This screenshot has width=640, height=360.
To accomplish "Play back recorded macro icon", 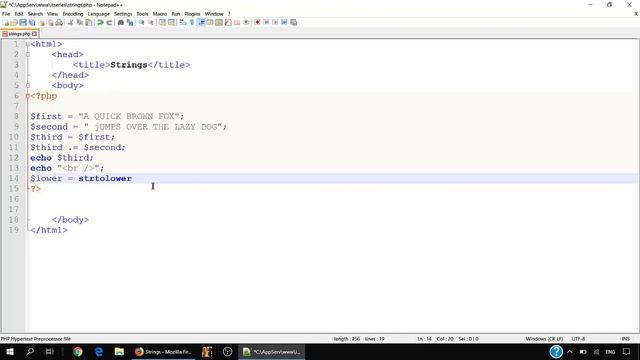I will 275,22.
